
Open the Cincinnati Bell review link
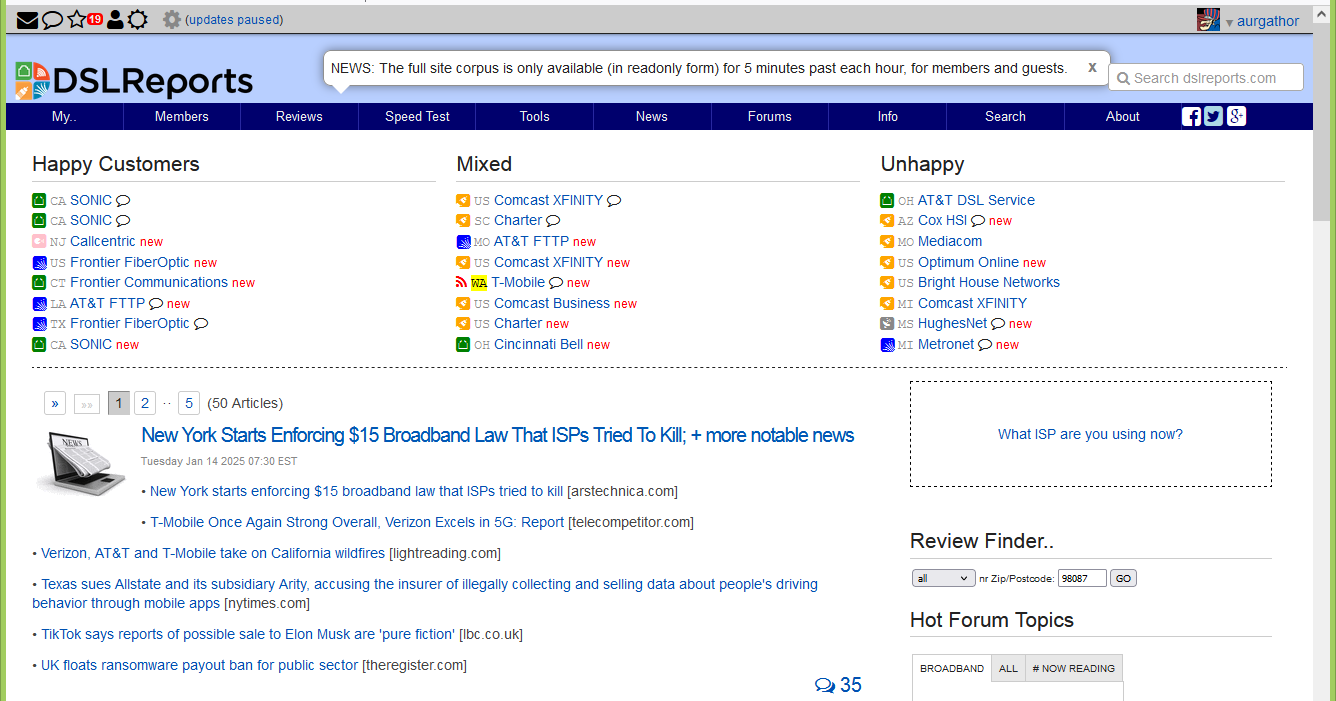[x=538, y=344]
